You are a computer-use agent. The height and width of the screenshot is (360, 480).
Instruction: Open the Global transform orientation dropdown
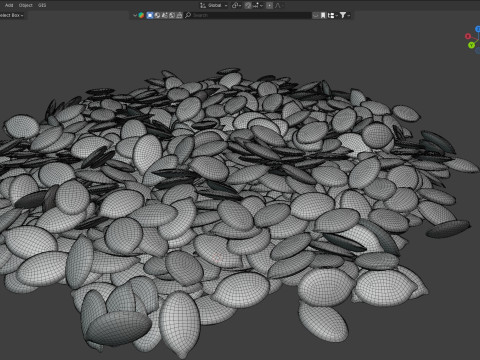[214, 5]
